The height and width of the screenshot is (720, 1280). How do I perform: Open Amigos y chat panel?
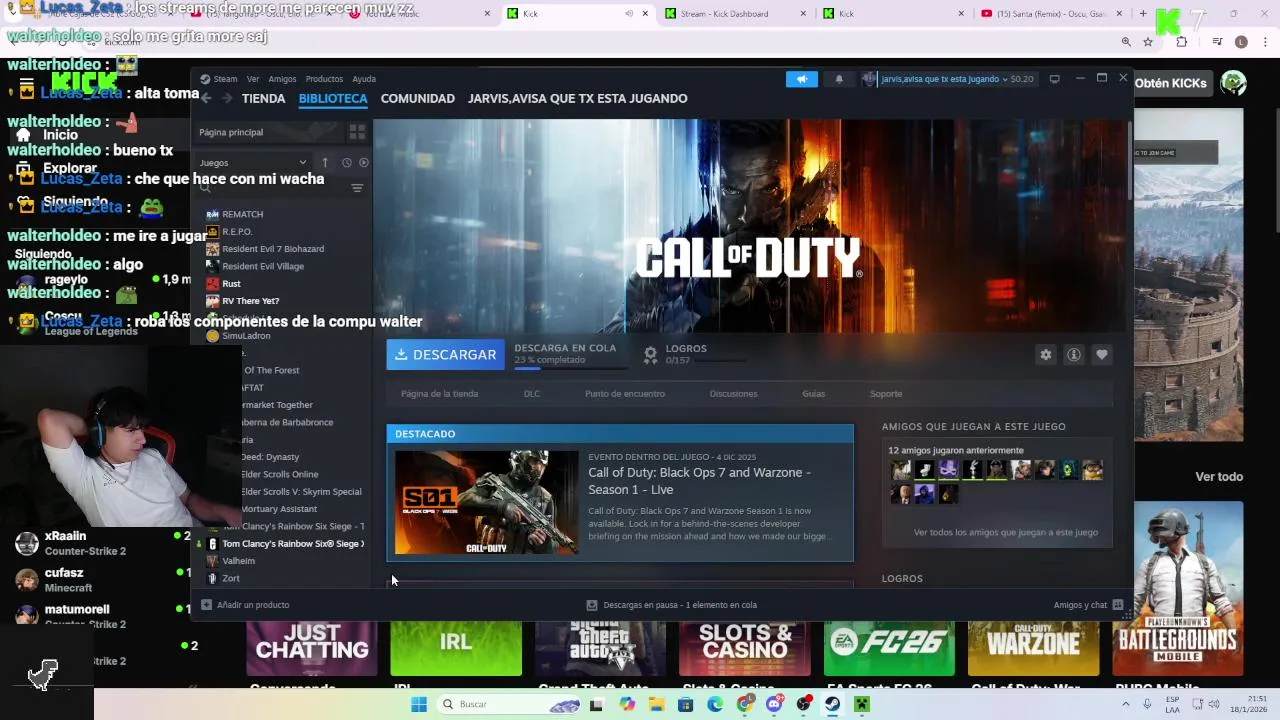1088,604
